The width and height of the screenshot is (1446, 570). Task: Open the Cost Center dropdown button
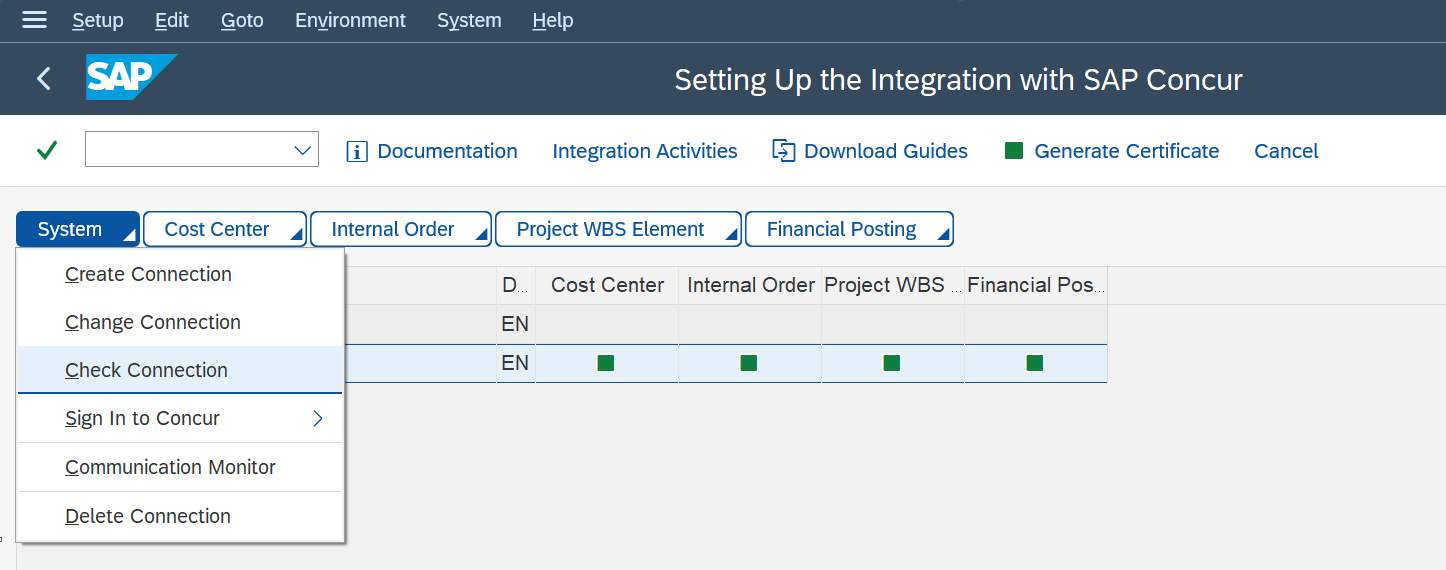pyautogui.click(x=224, y=229)
